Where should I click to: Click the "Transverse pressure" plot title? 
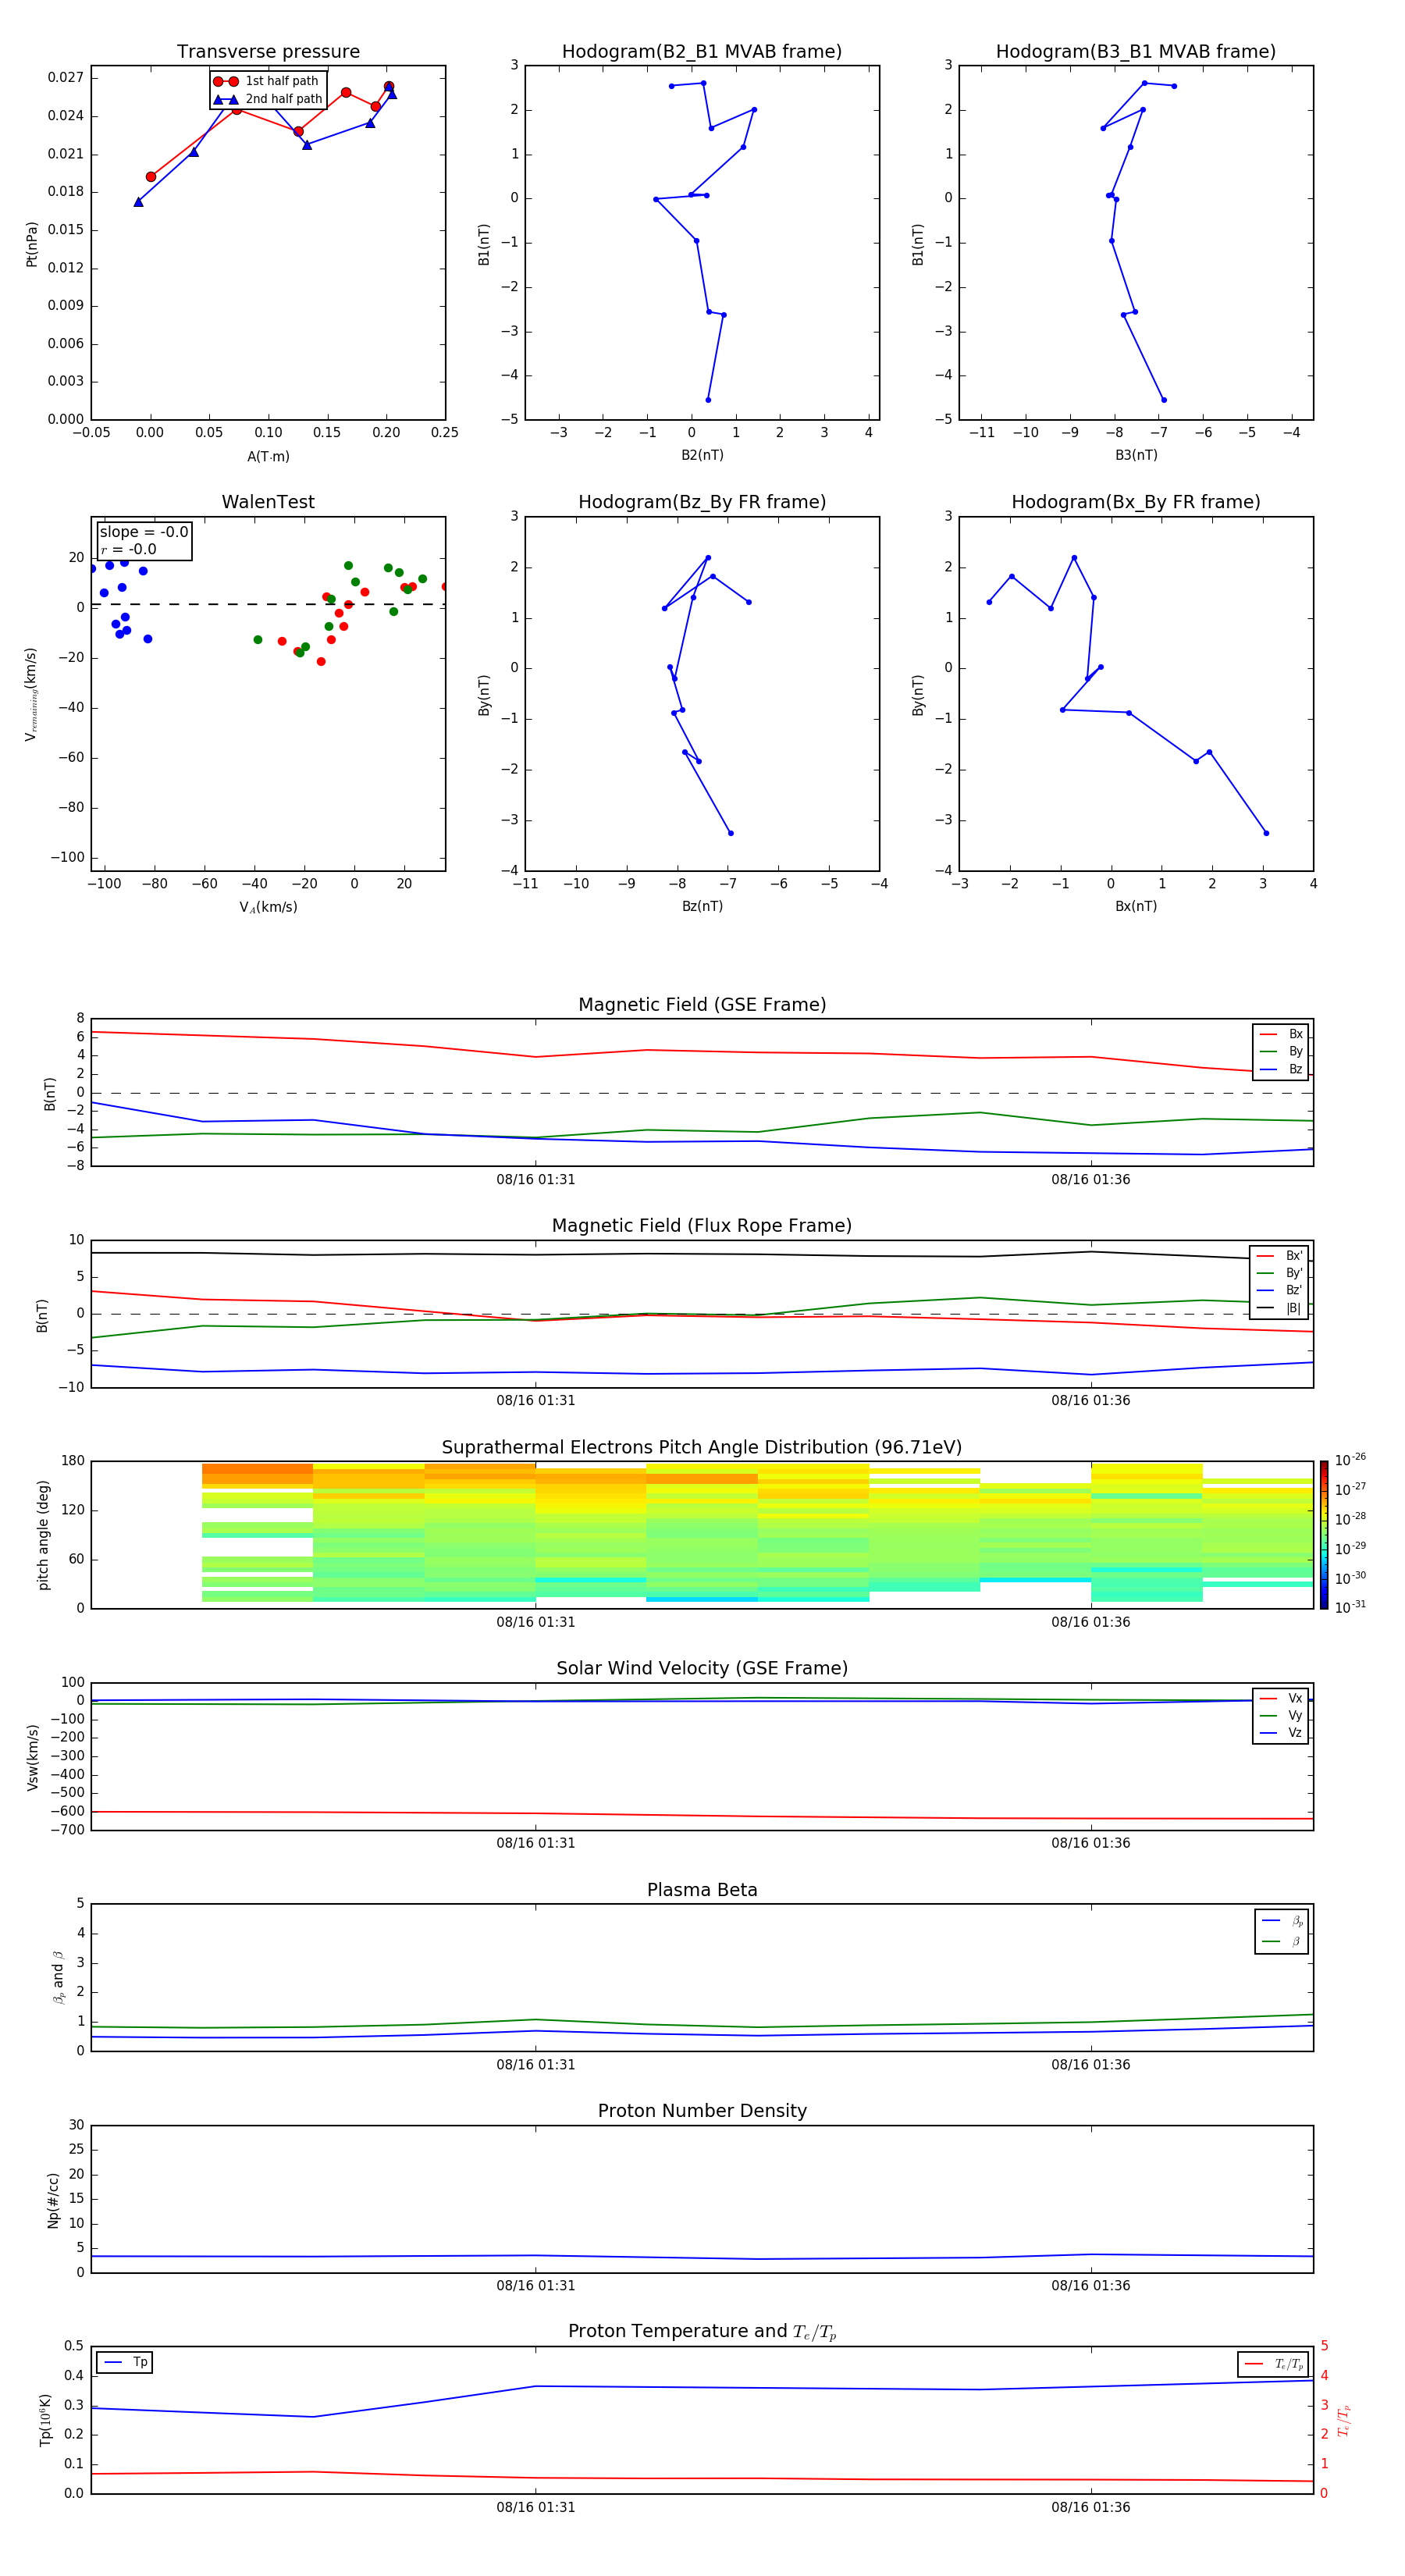coord(268,52)
